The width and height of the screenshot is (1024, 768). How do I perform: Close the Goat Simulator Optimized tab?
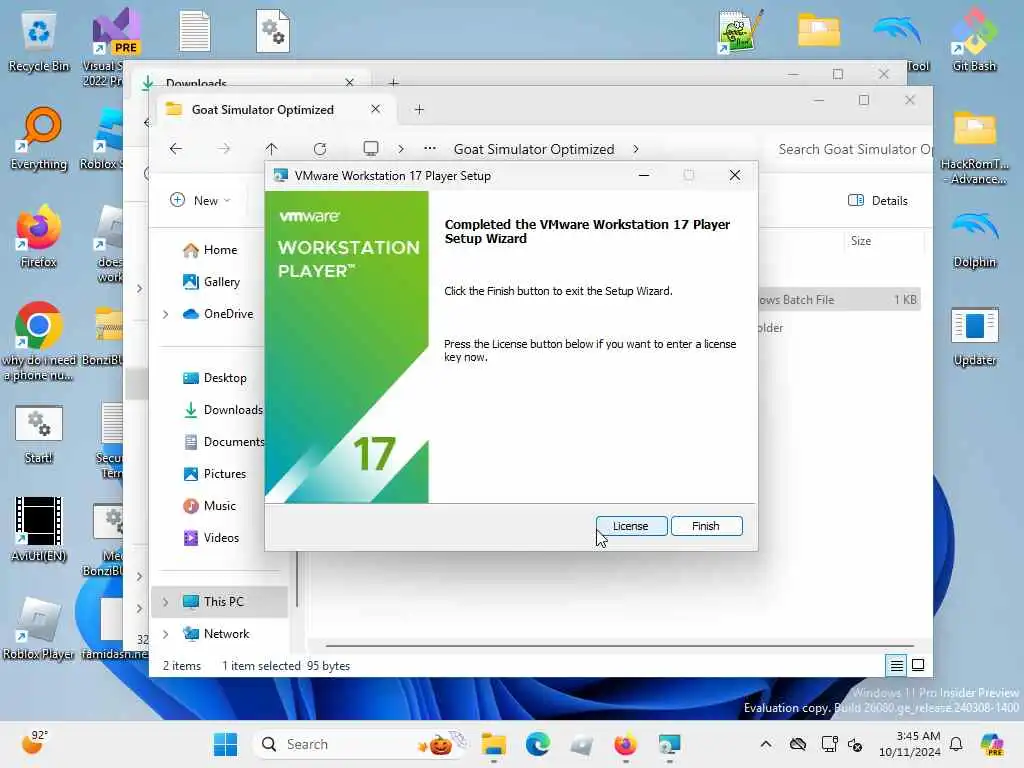(376, 109)
